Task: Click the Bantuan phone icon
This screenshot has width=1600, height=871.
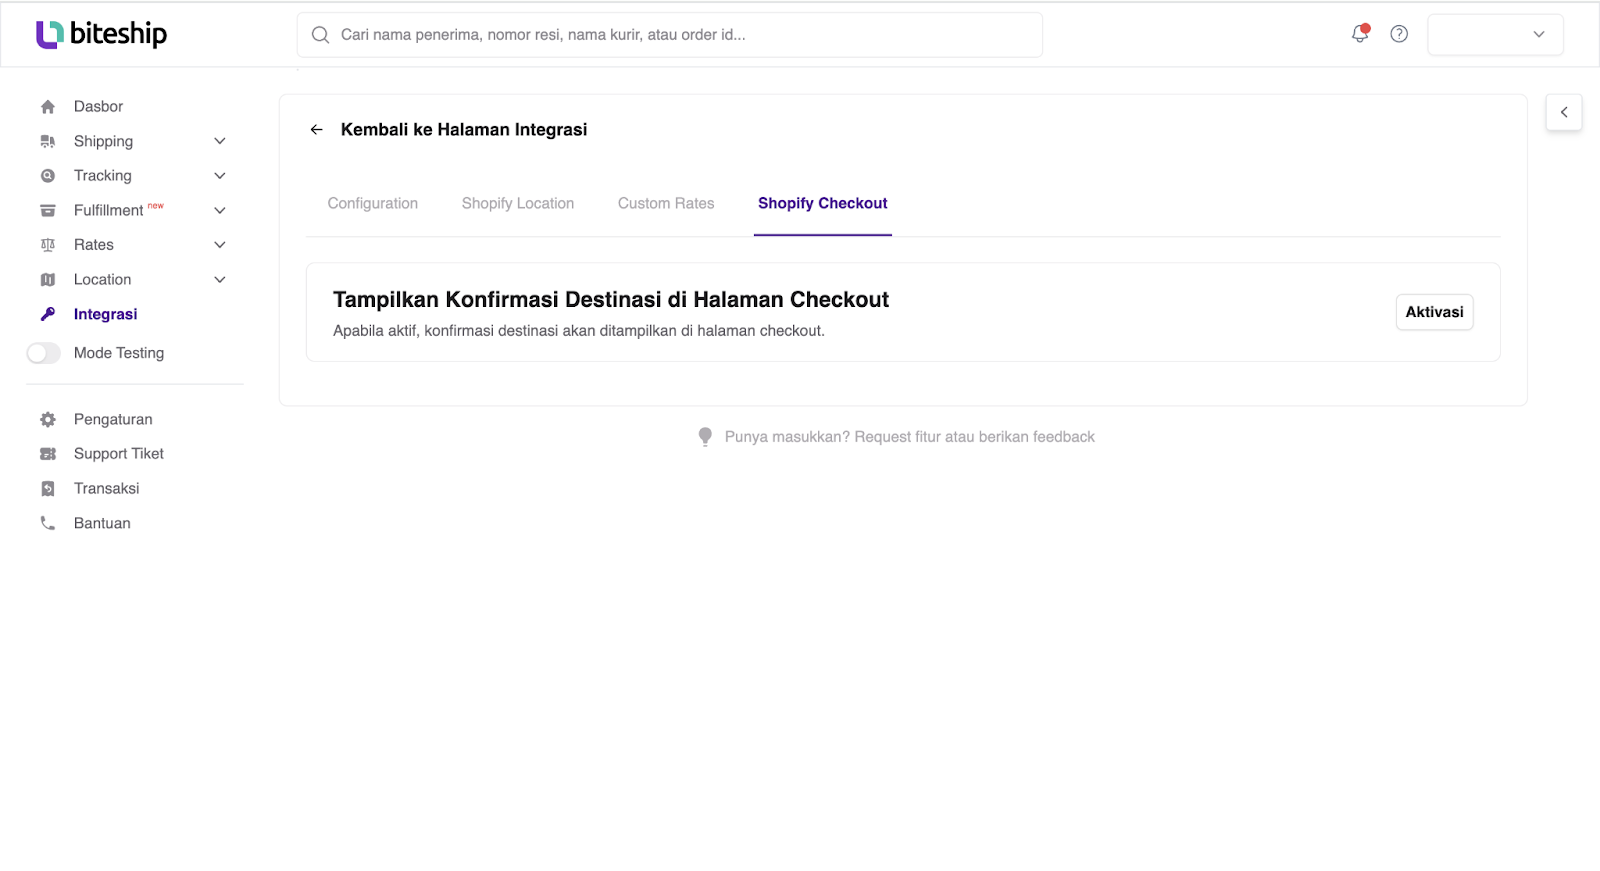Action: pyautogui.click(x=48, y=523)
